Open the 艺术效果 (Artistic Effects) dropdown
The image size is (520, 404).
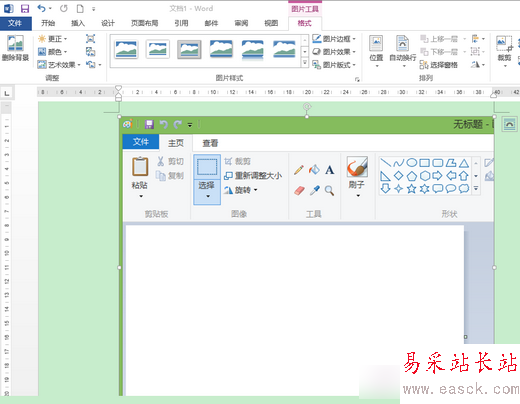(59, 65)
